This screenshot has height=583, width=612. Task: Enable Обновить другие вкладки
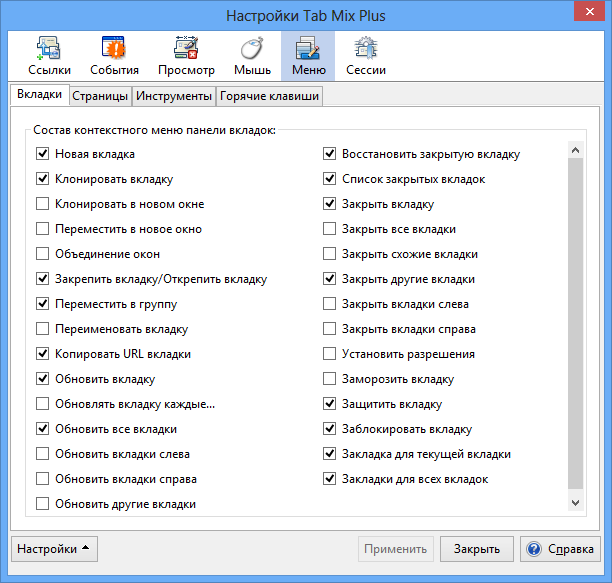pos(43,503)
